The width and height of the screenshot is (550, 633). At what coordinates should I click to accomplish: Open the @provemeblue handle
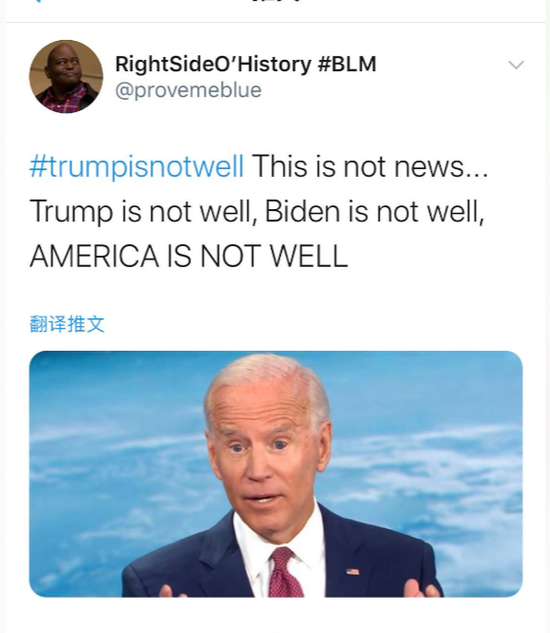pos(188,90)
